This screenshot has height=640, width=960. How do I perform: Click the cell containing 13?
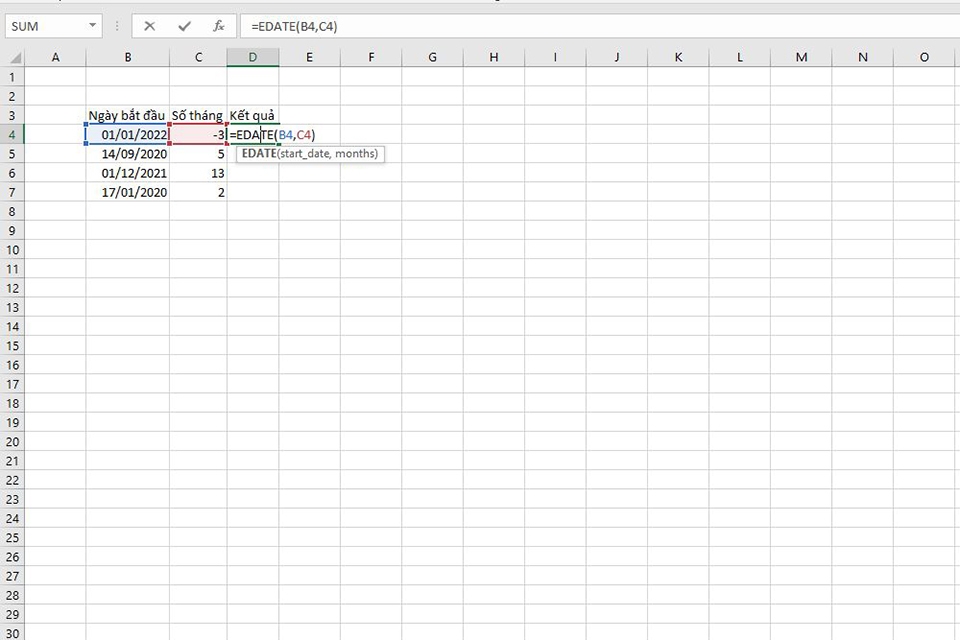[x=198, y=173]
